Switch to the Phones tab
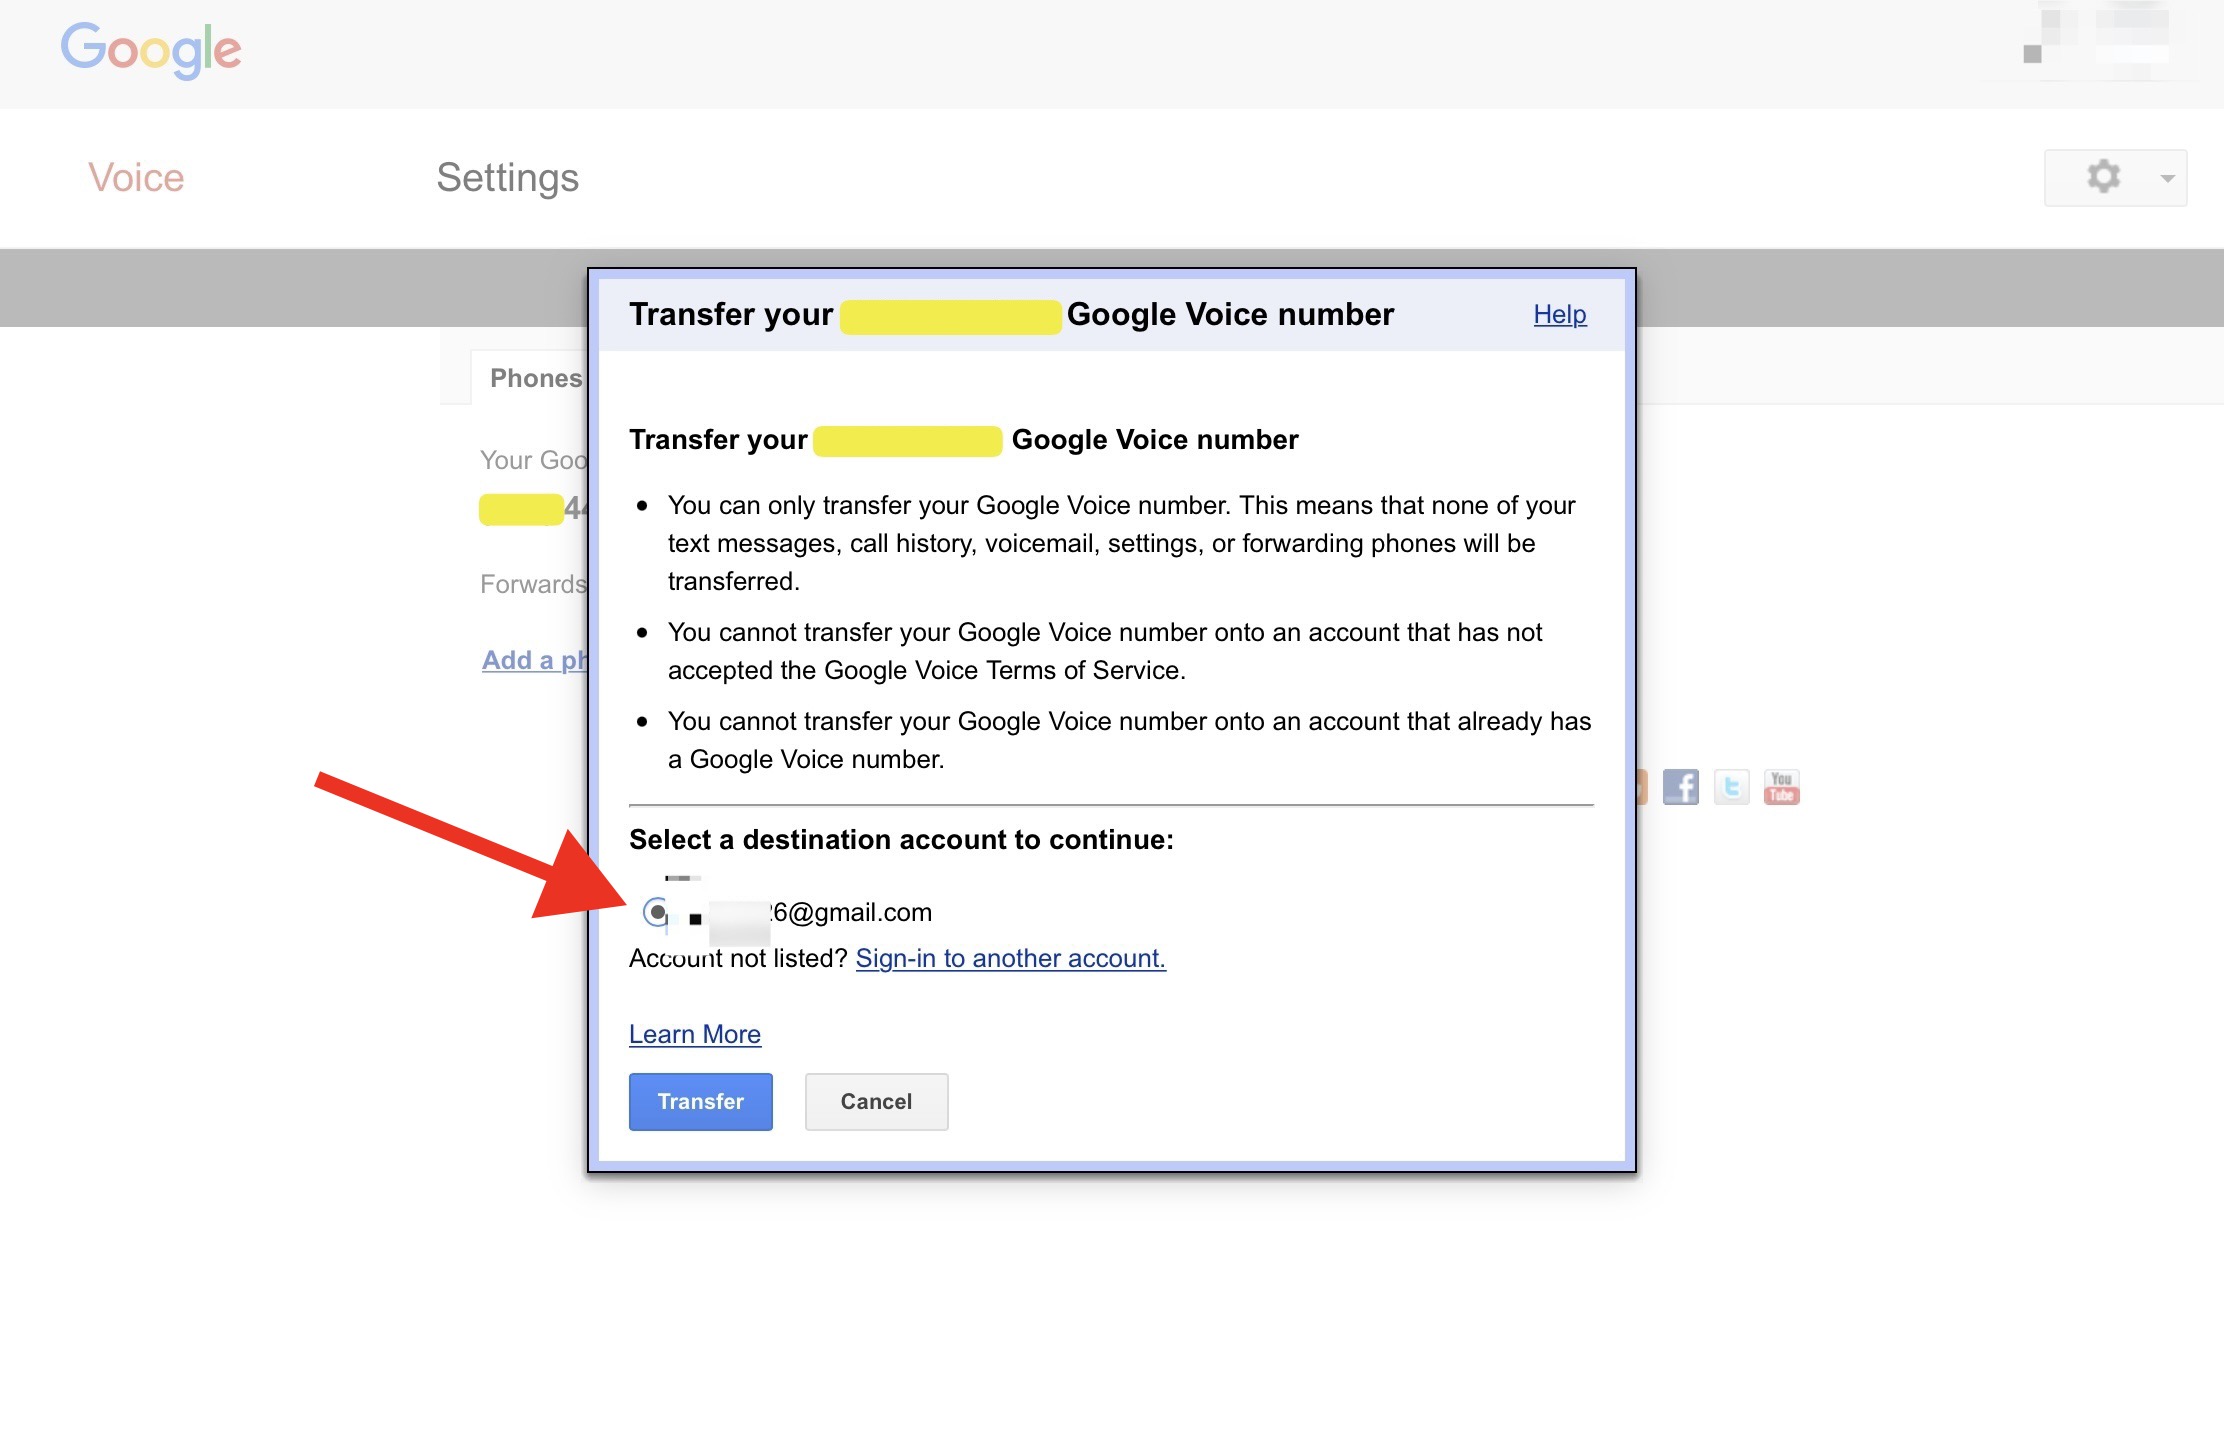This screenshot has height=1450, width=2224. pyautogui.click(x=530, y=378)
